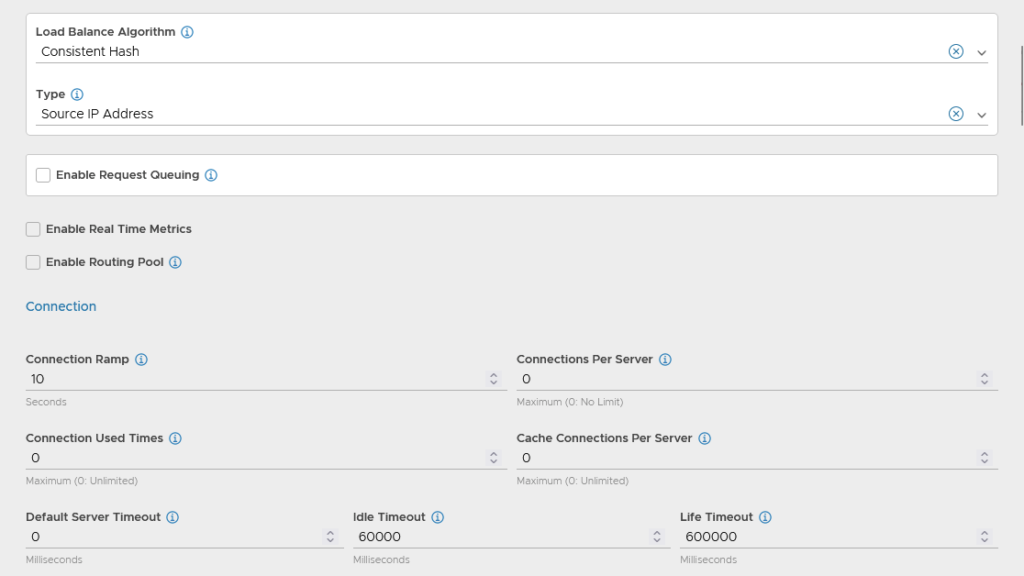The width and height of the screenshot is (1024, 576).
Task: Click the Connection Ramp stepper arrows
Action: [493, 379]
